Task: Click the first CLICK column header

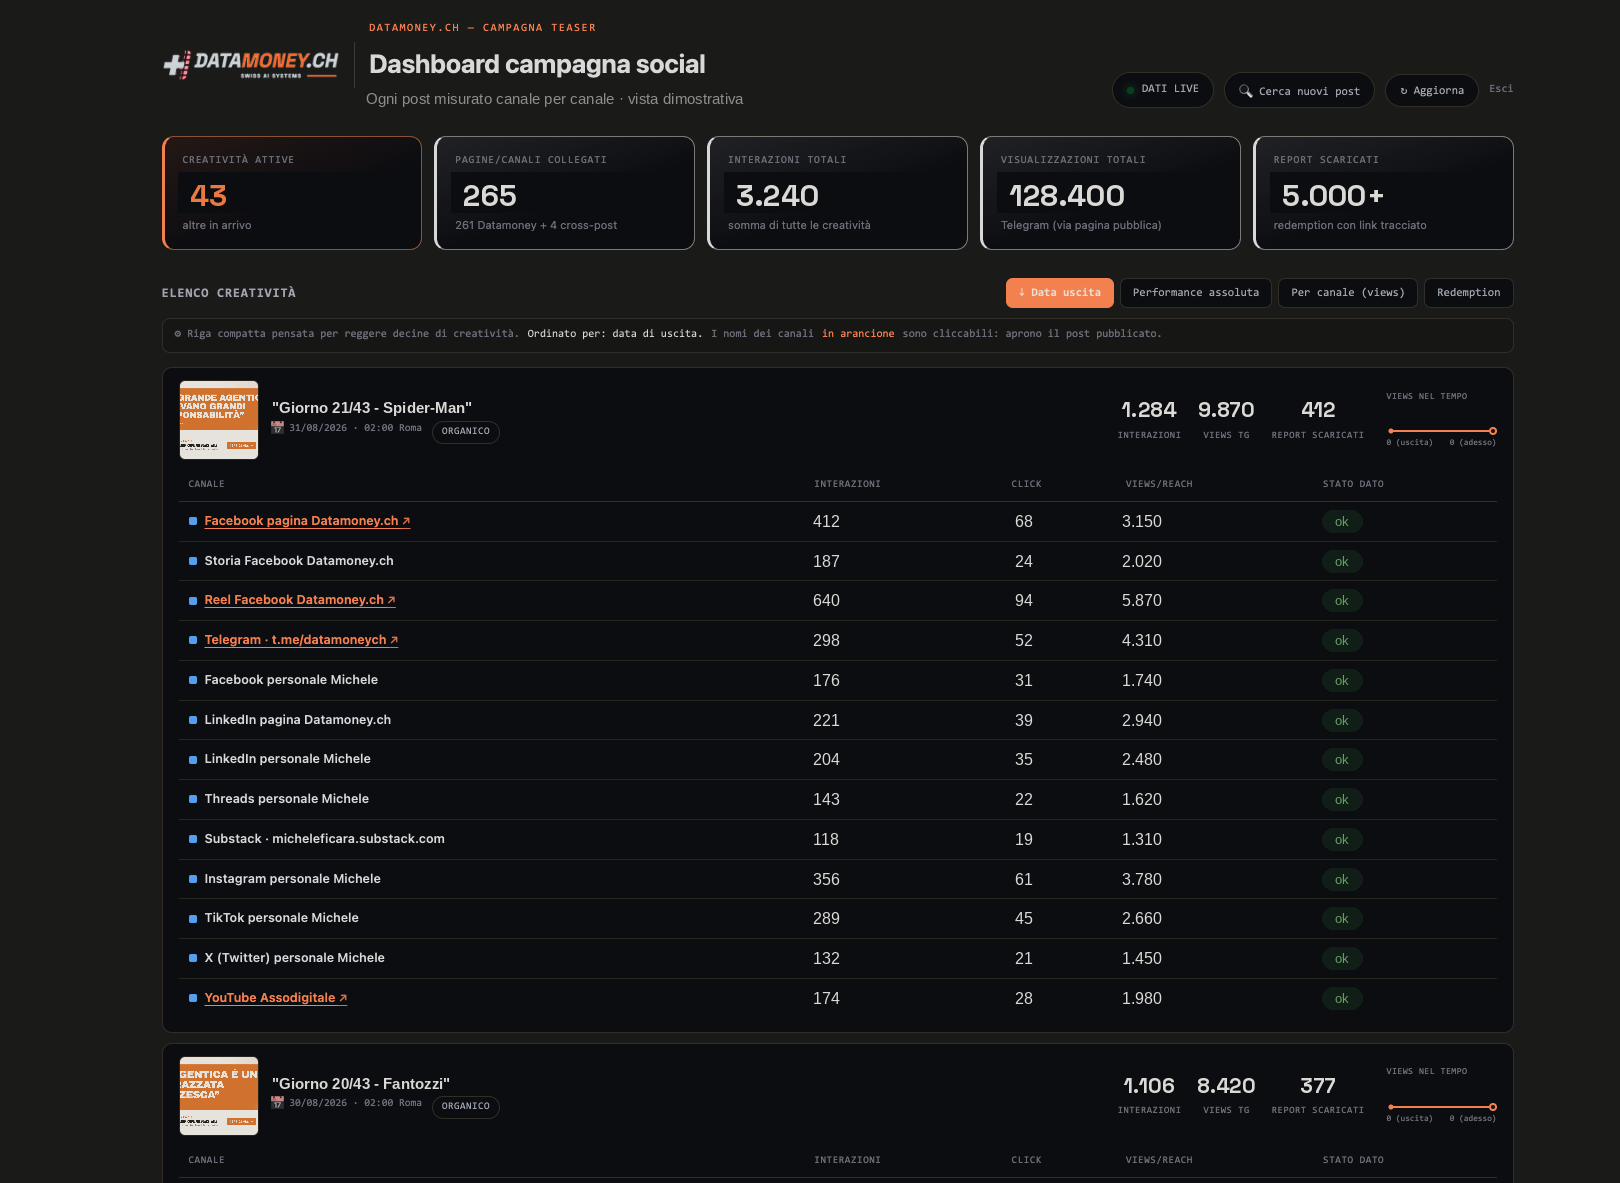Action: 1026,484
